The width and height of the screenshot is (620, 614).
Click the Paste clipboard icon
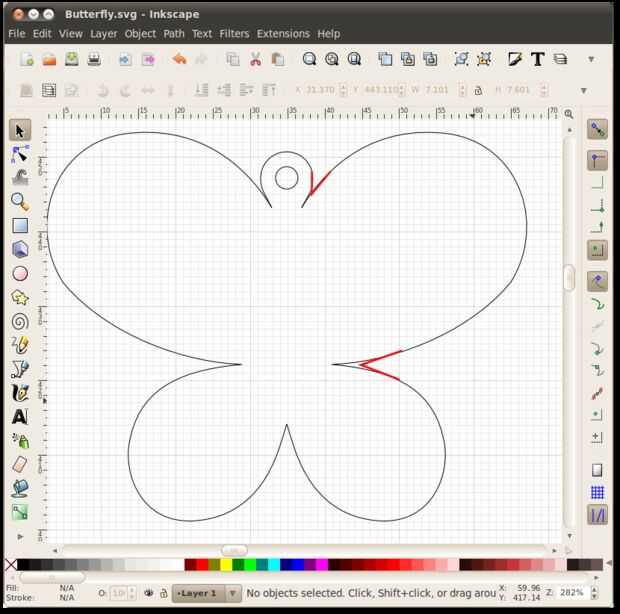tap(278, 59)
